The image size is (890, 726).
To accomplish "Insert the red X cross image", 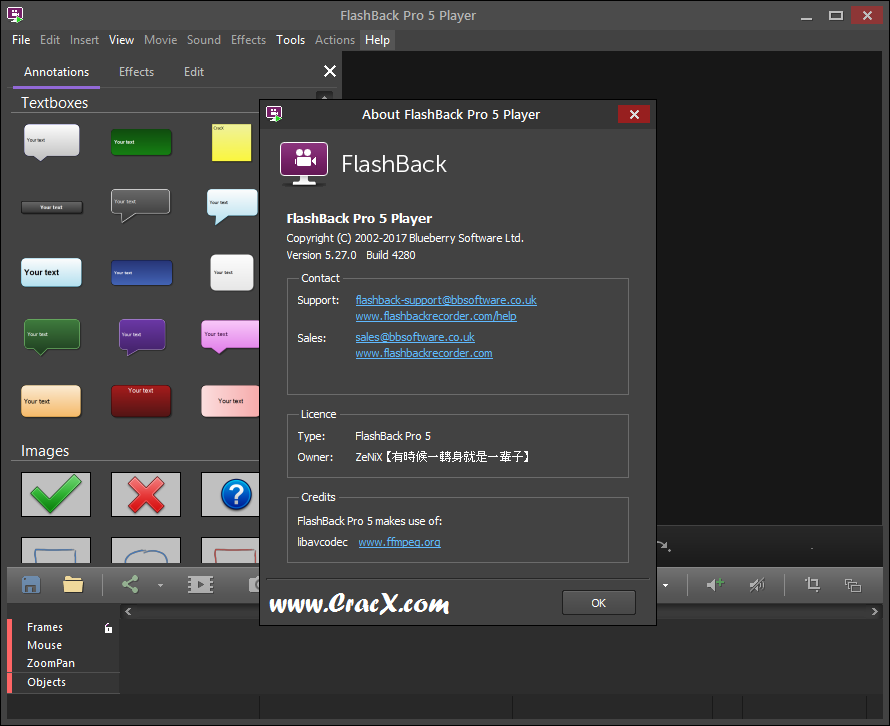I will coord(146,494).
